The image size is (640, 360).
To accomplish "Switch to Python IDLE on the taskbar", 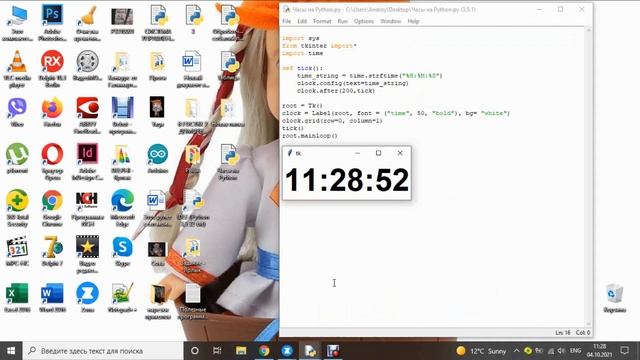I will (x=310, y=351).
